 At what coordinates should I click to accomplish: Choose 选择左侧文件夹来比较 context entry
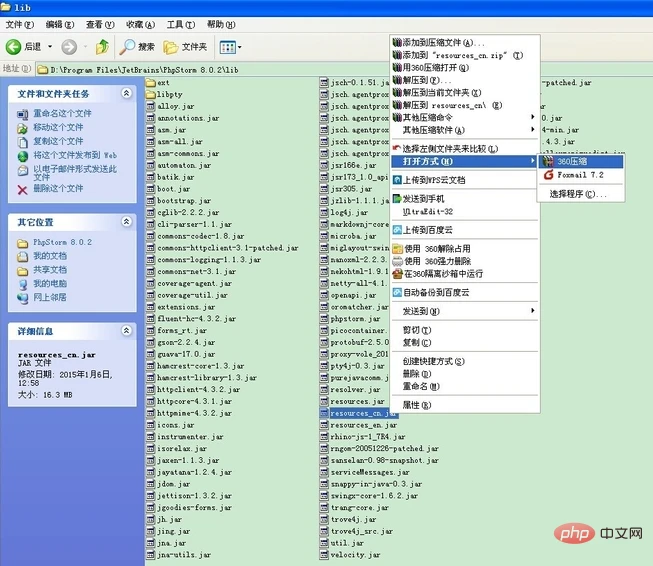pos(464,149)
